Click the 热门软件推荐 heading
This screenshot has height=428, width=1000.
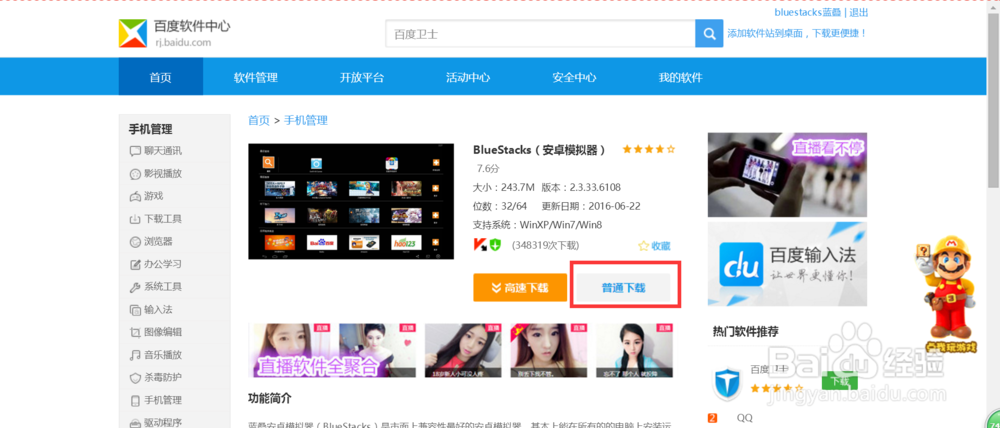[746, 332]
